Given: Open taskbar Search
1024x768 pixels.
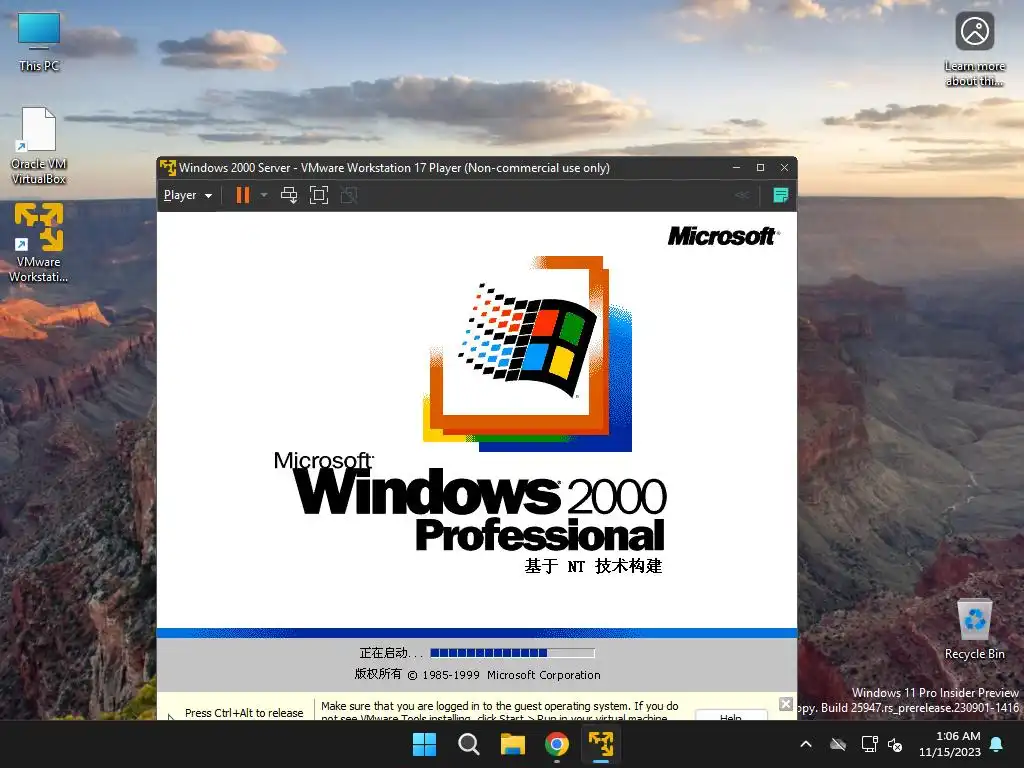Looking at the screenshot, I should tap(468, 744).
